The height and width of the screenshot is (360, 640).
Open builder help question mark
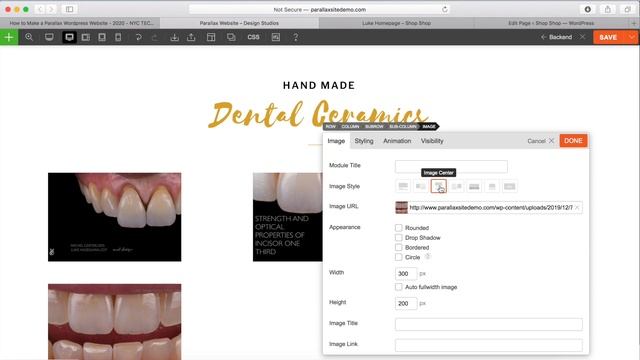pos(296,37)
